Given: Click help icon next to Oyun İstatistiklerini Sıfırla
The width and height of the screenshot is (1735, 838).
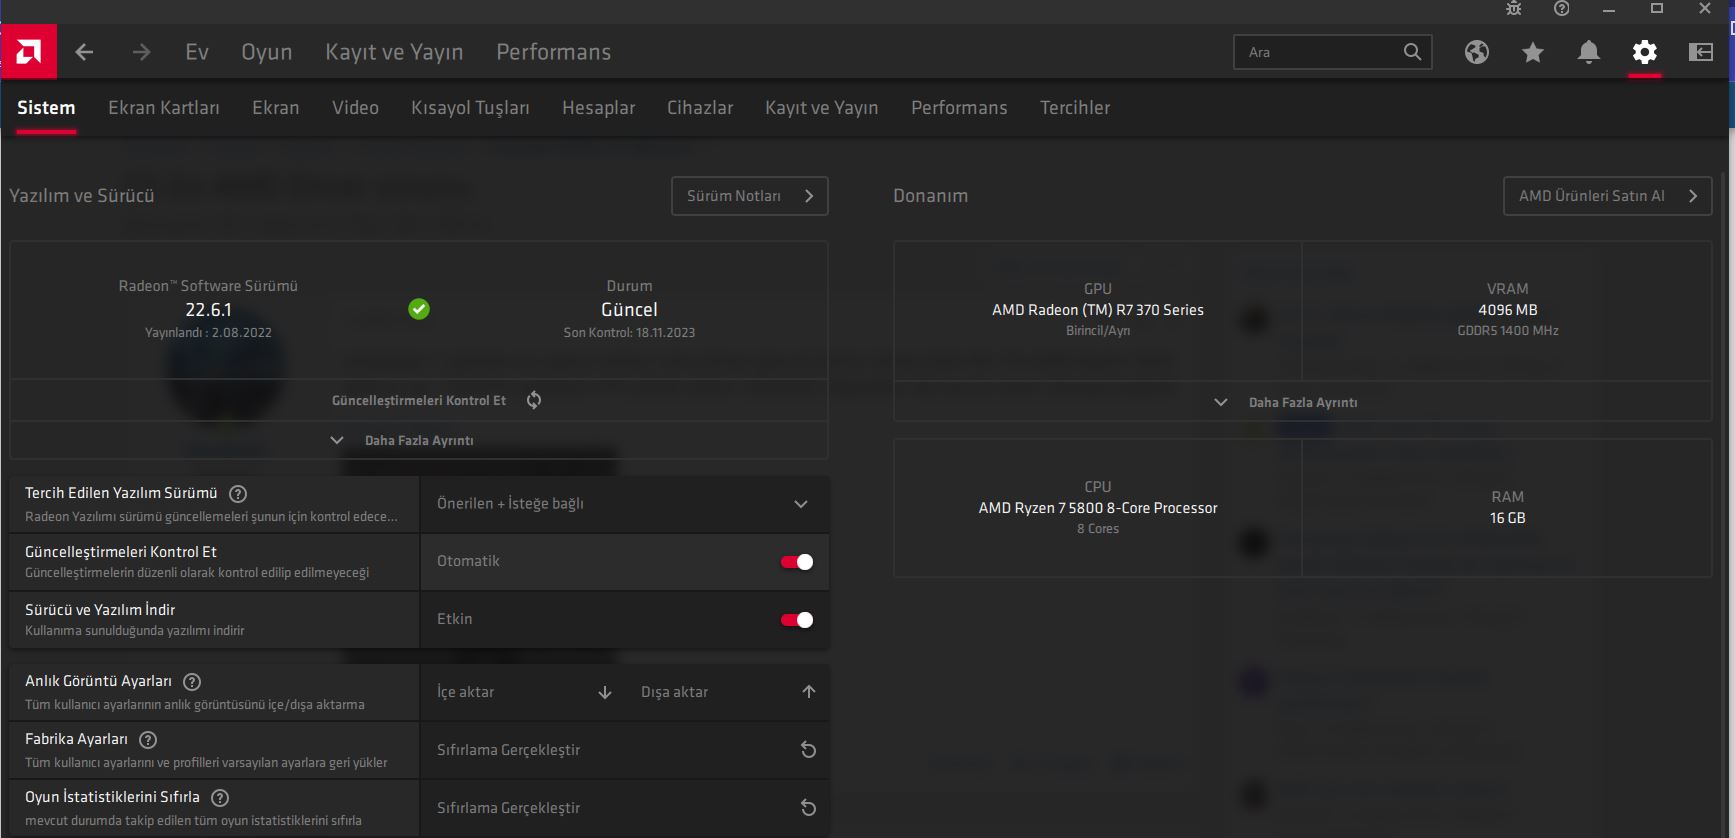Looking at the screenshot, I should point(220,798).
